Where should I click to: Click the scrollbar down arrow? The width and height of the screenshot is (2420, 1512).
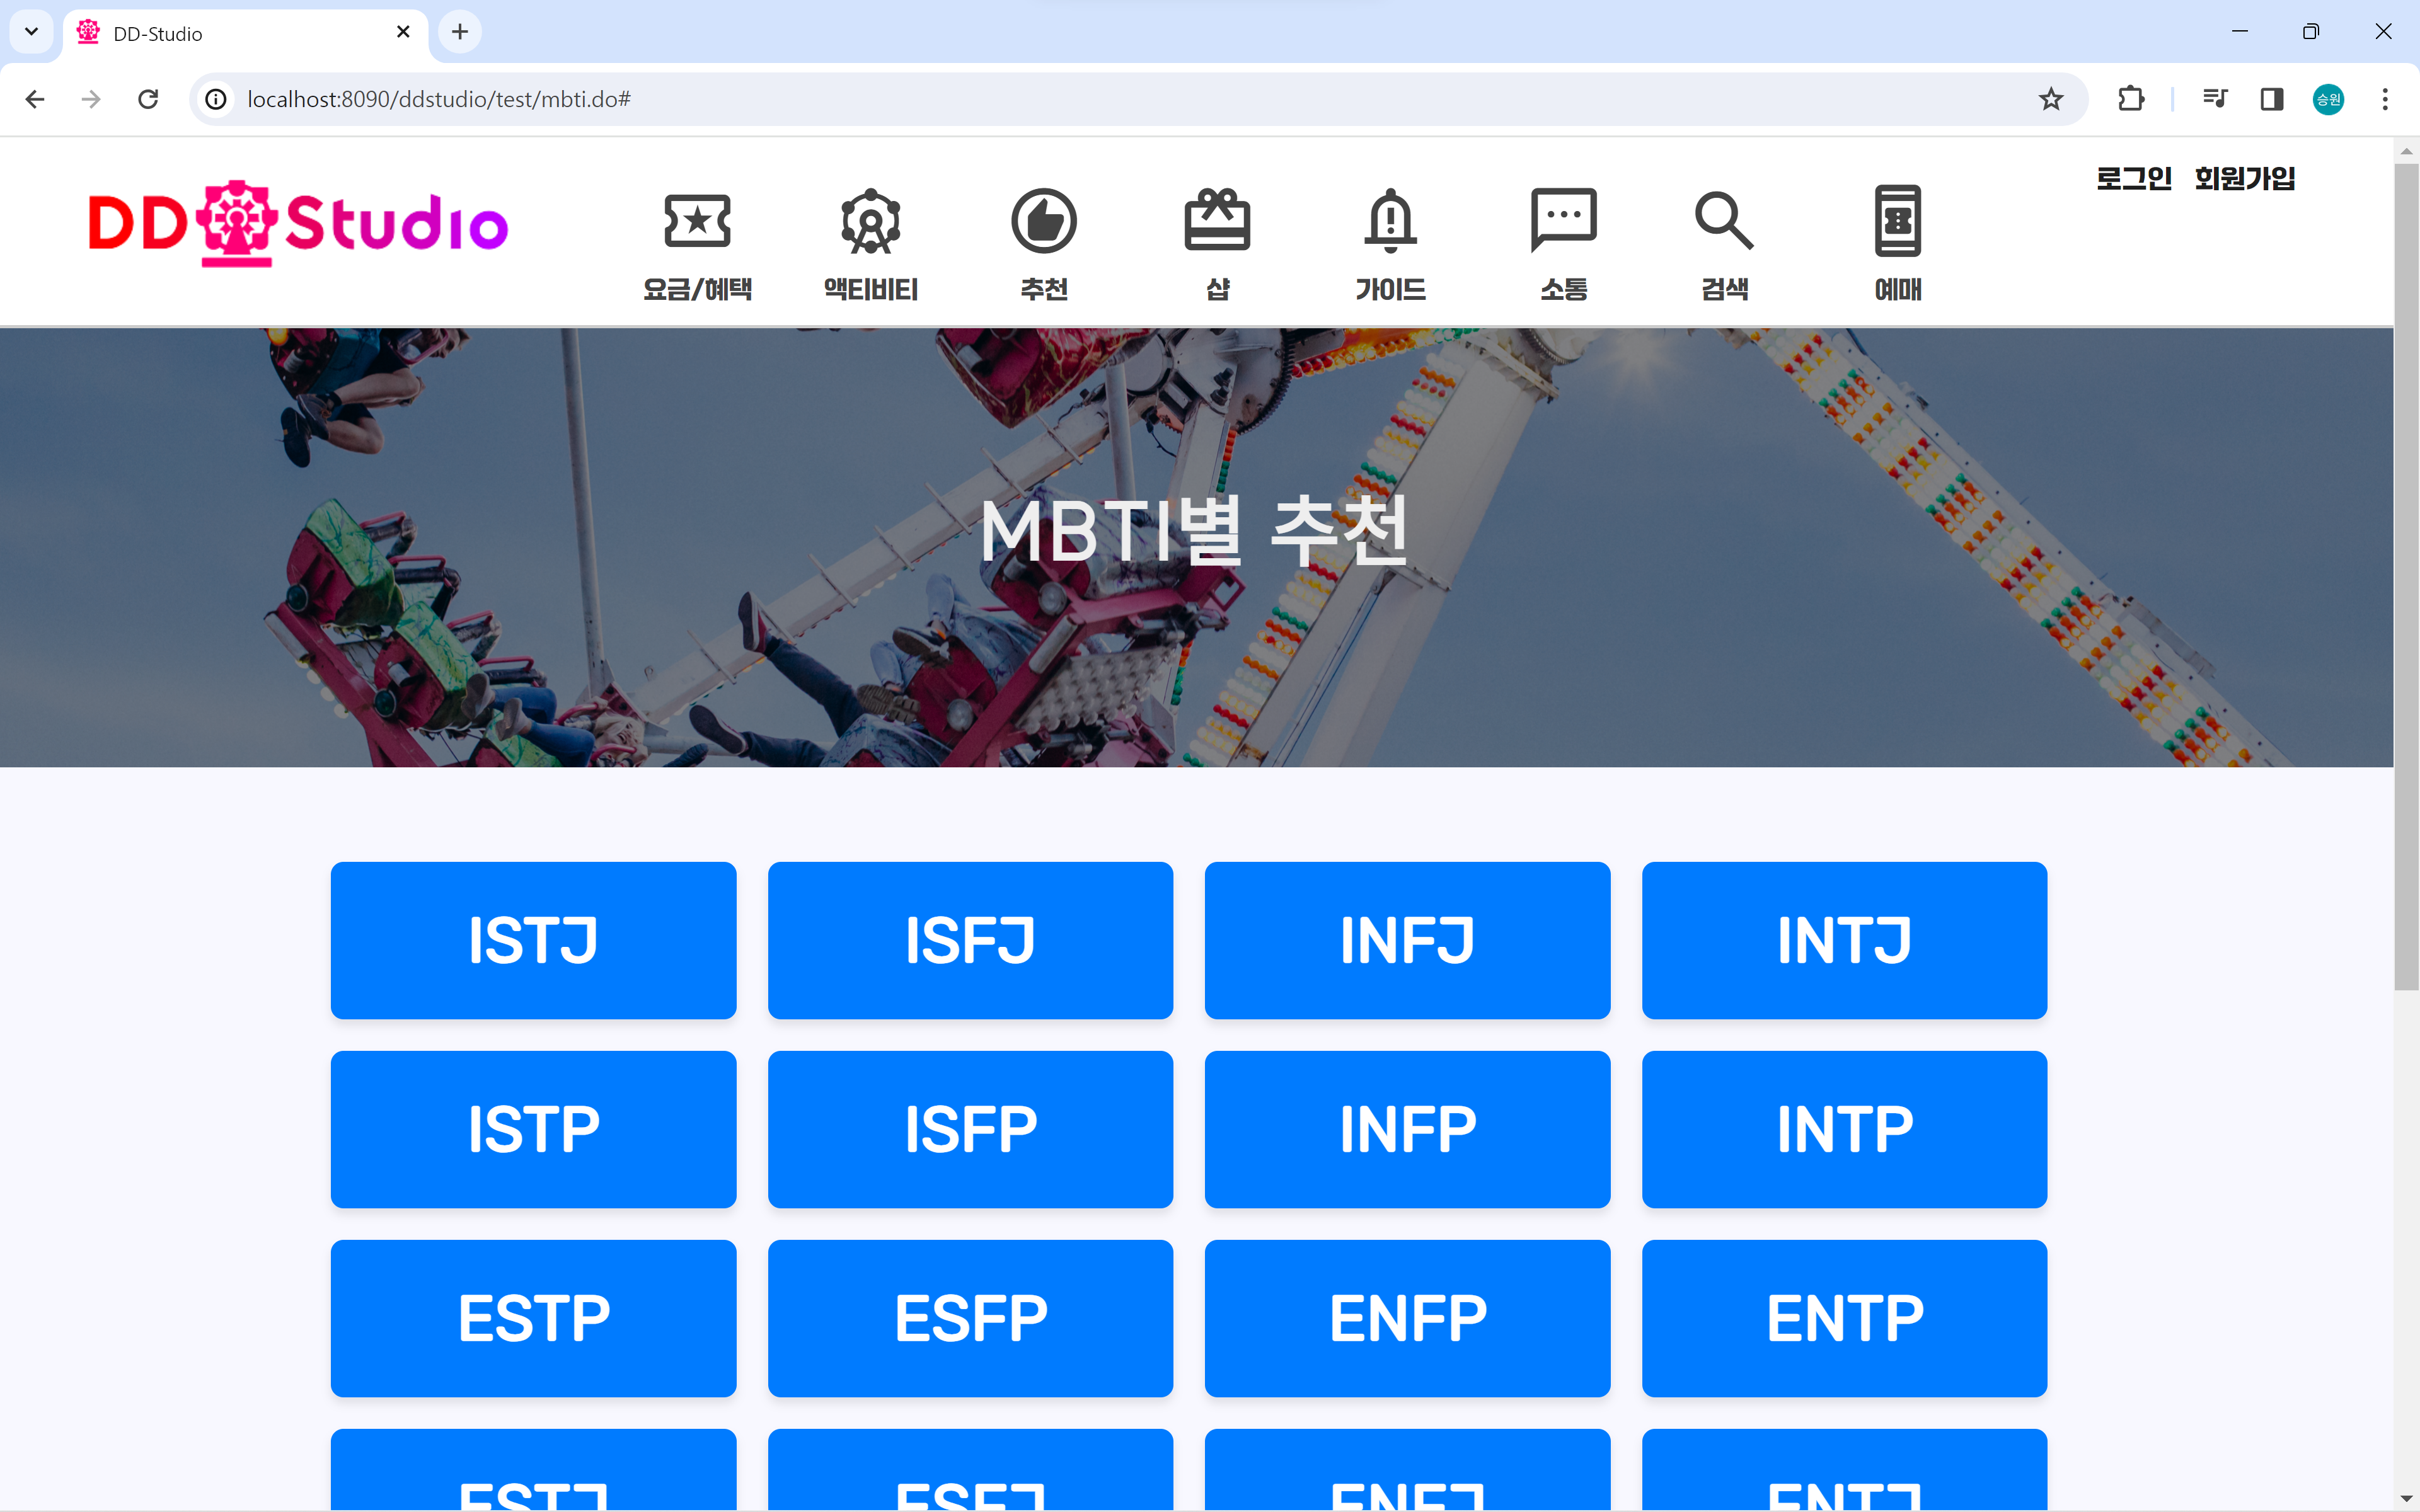point(2406,1498)
